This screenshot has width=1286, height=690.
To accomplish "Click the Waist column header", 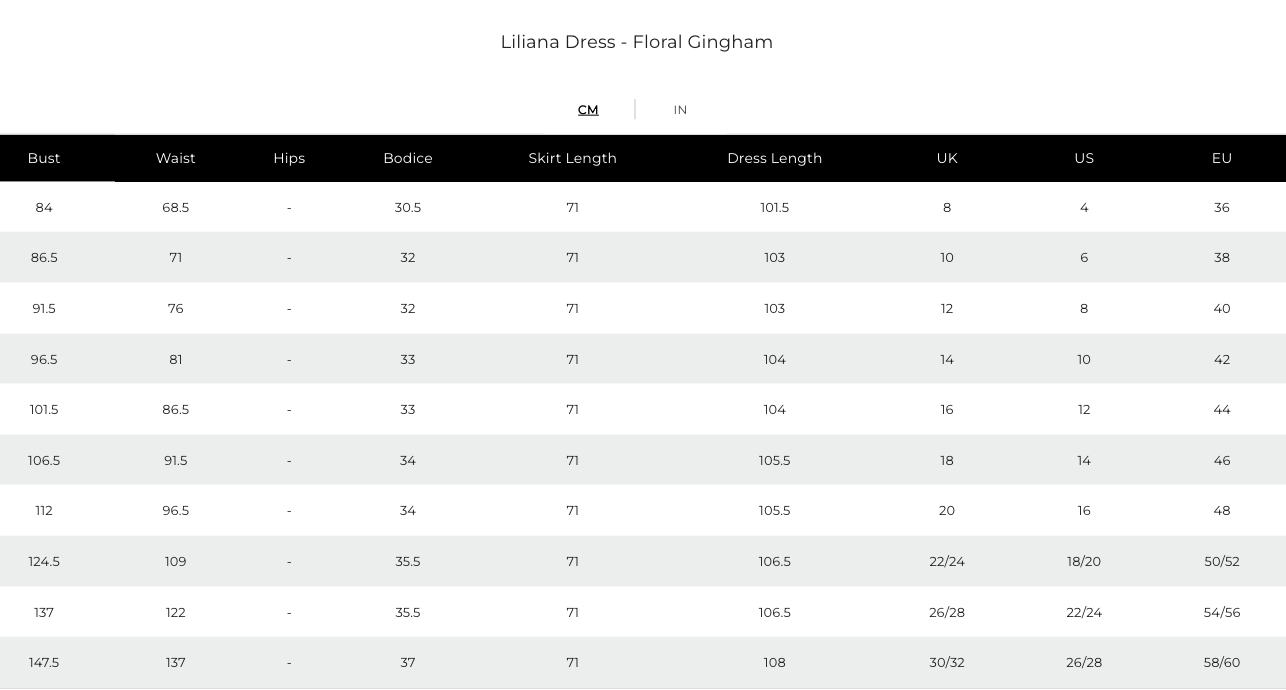I will click(x=176, y=158).
